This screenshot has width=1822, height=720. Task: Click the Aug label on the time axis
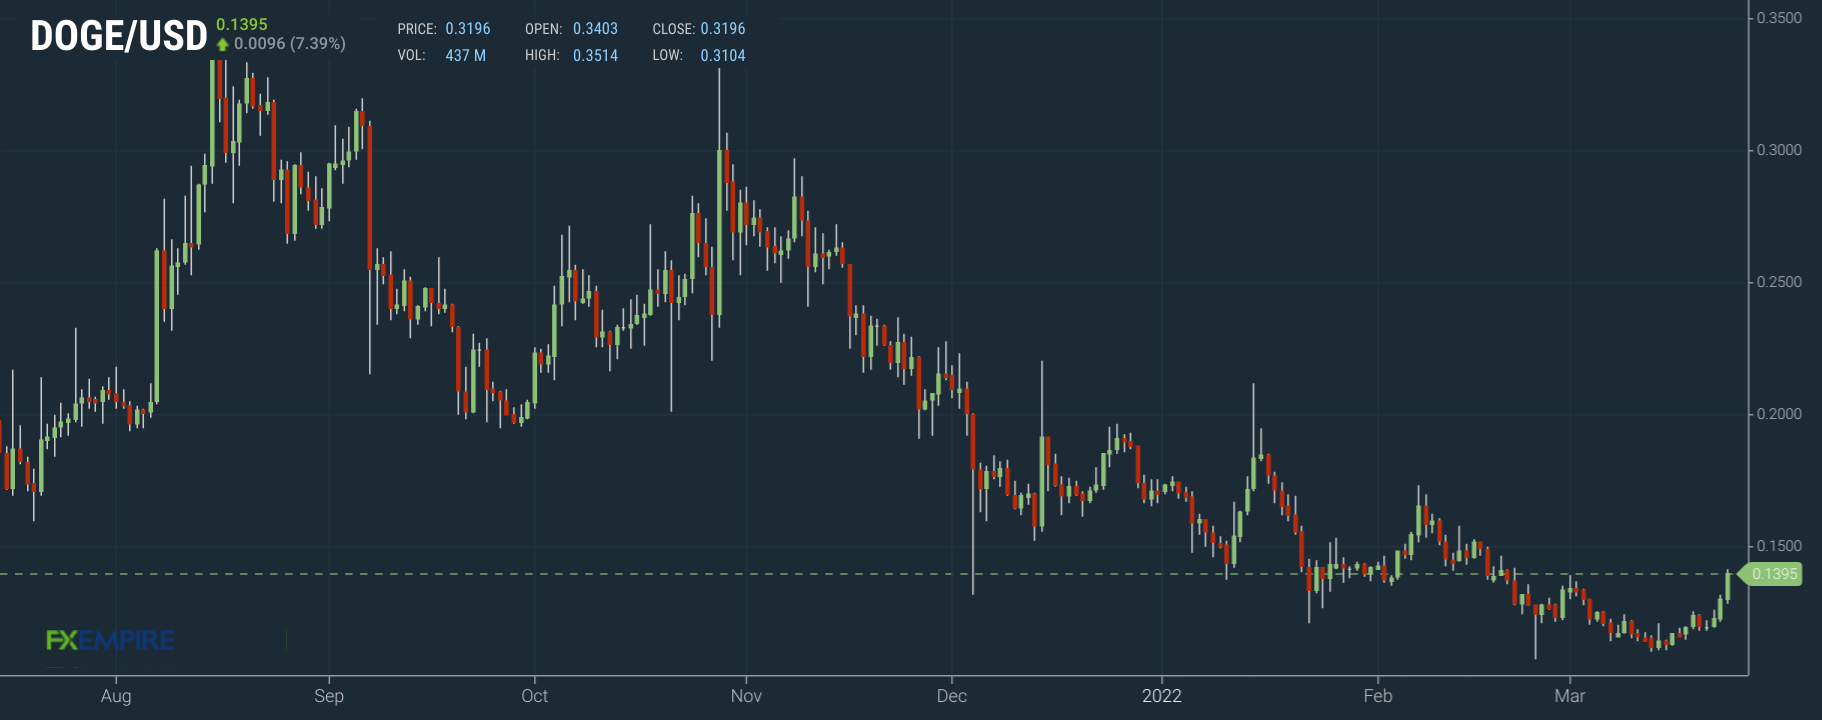coord(116,696)
